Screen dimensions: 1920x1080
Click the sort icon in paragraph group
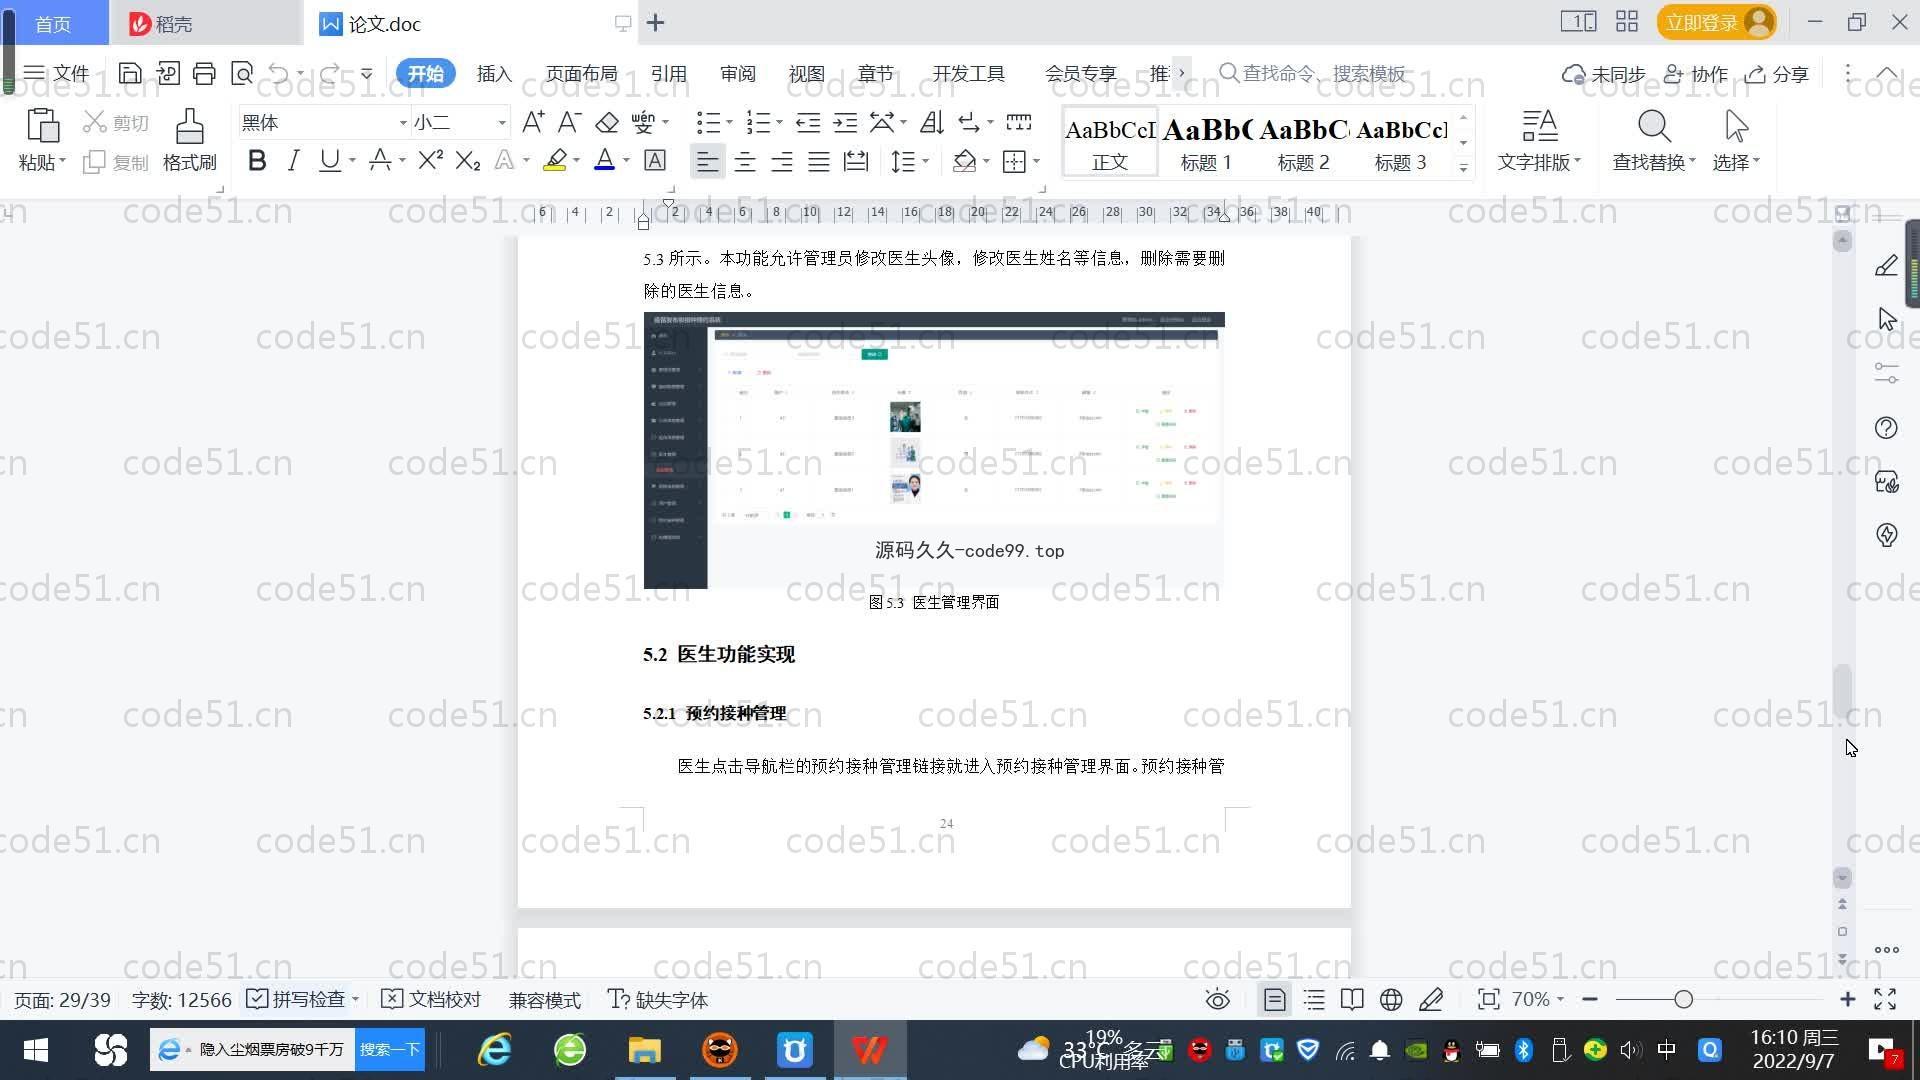tap(932, 122)
